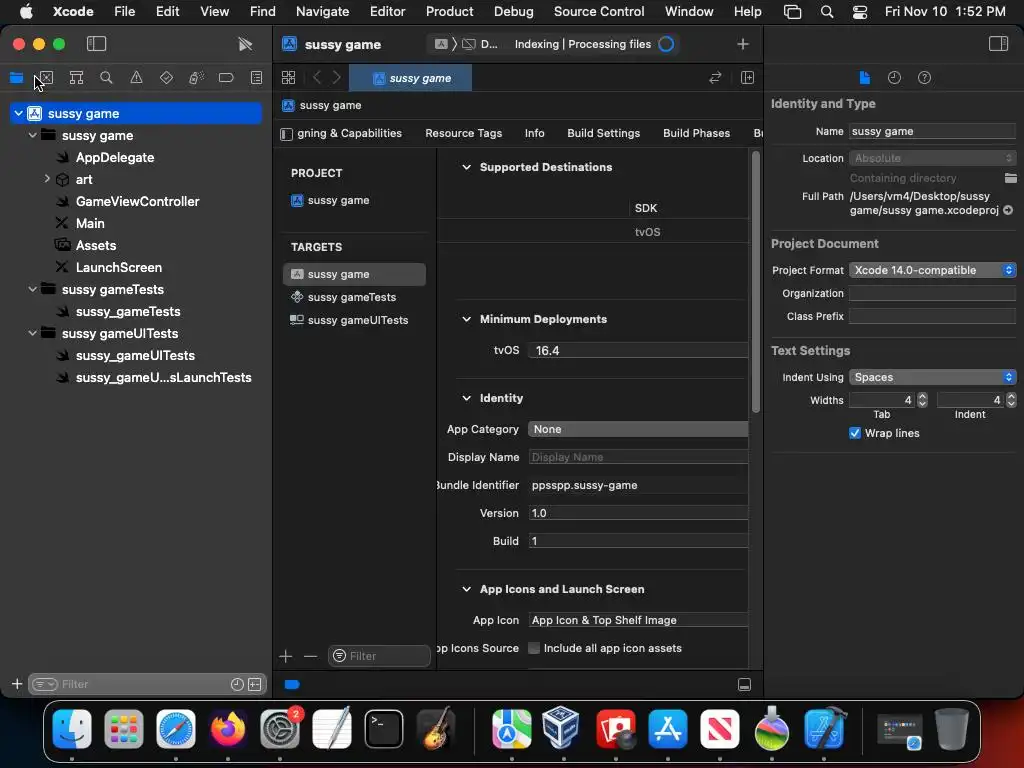Open the Issue navigator warning icon

[136, 78]
